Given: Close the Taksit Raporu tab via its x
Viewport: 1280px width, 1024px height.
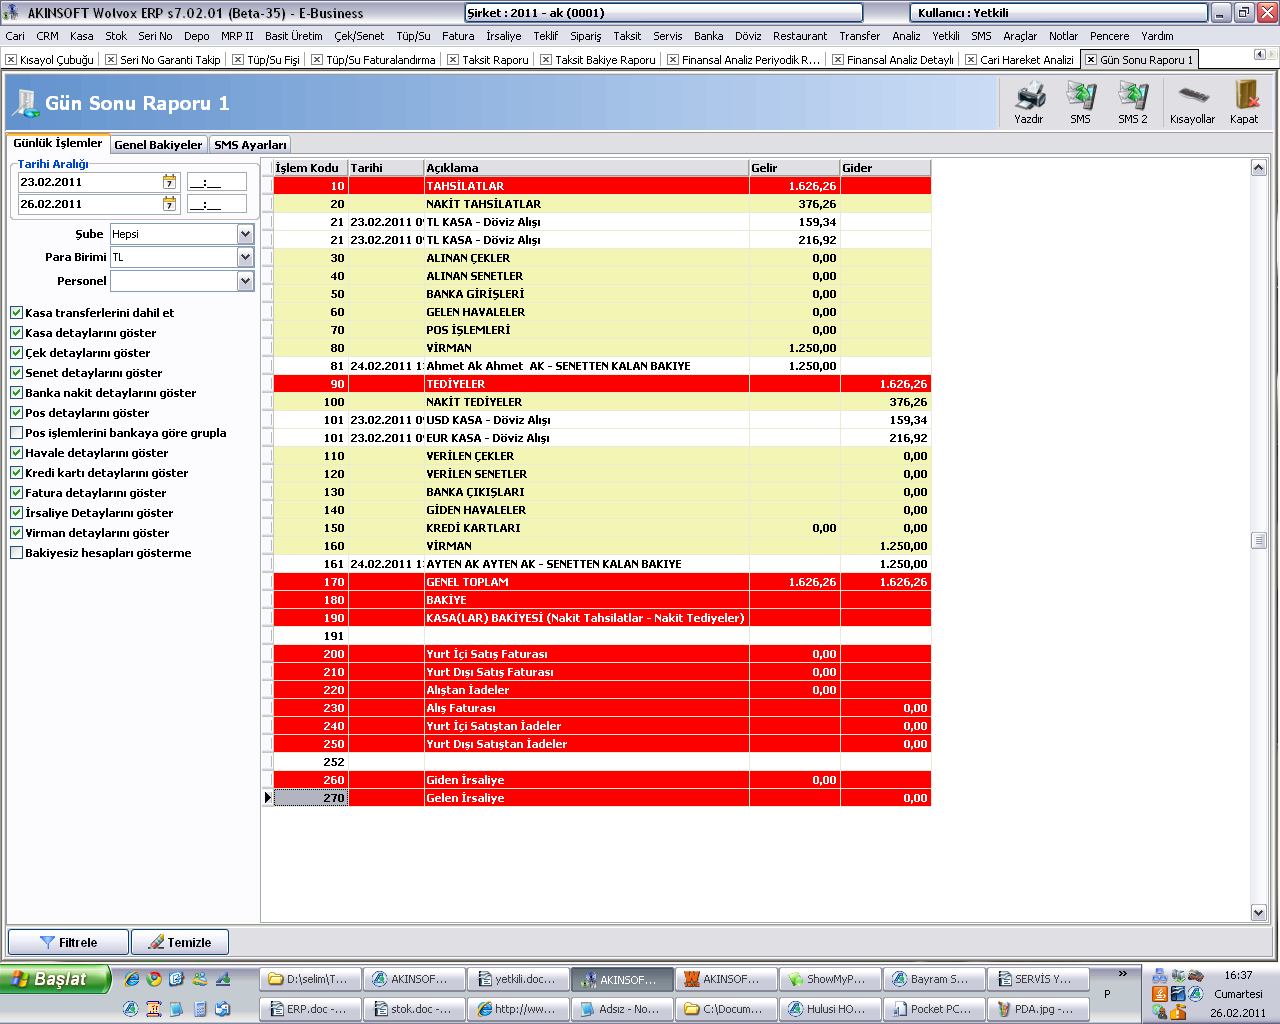Looking at the screenshot, I should tap(453, 60).
